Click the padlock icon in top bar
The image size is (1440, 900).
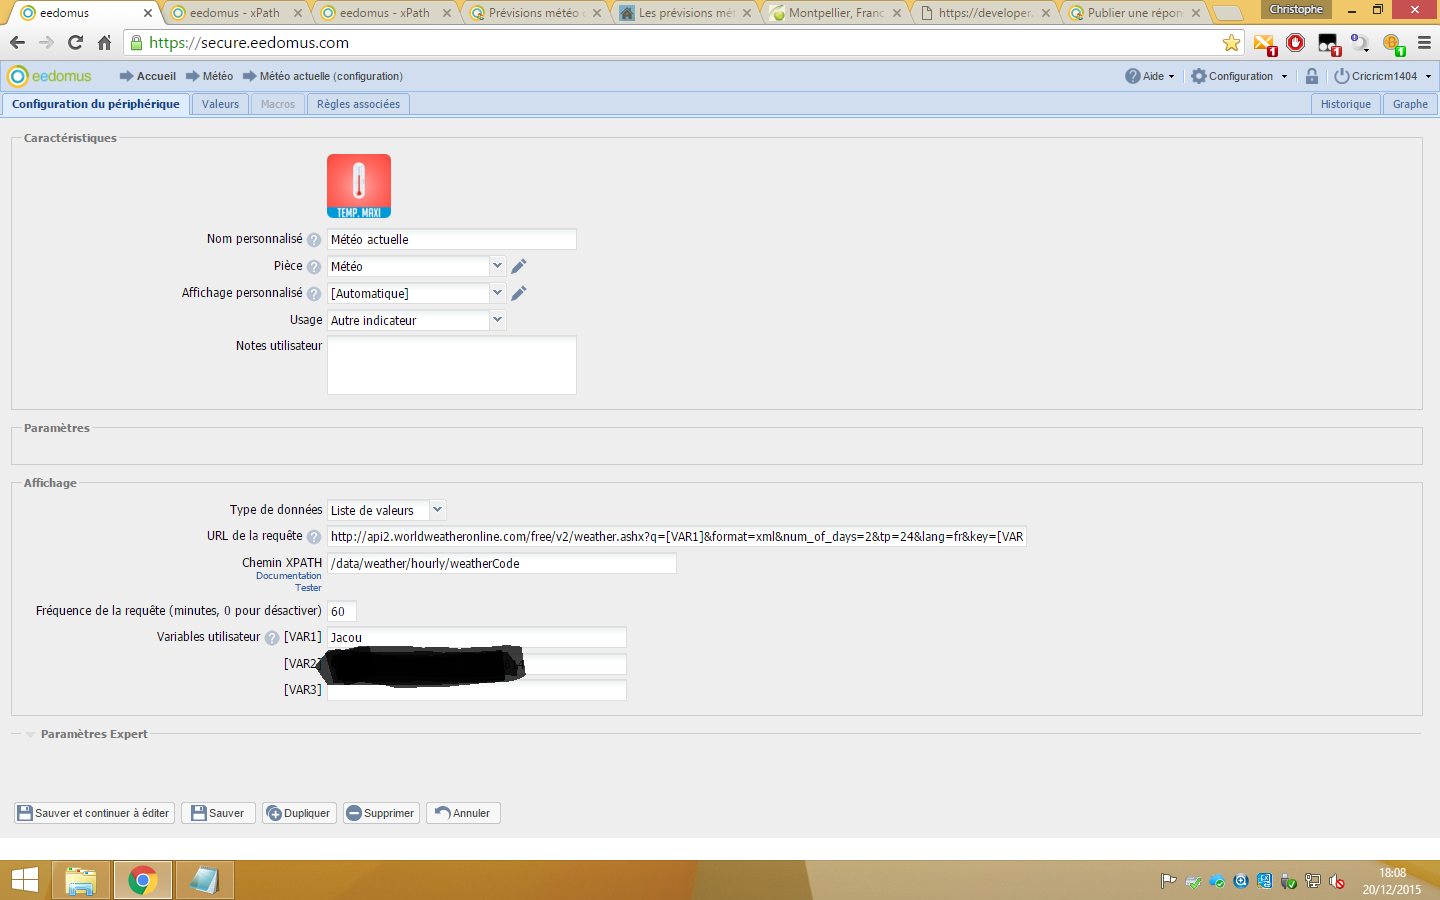point(1311,76)
